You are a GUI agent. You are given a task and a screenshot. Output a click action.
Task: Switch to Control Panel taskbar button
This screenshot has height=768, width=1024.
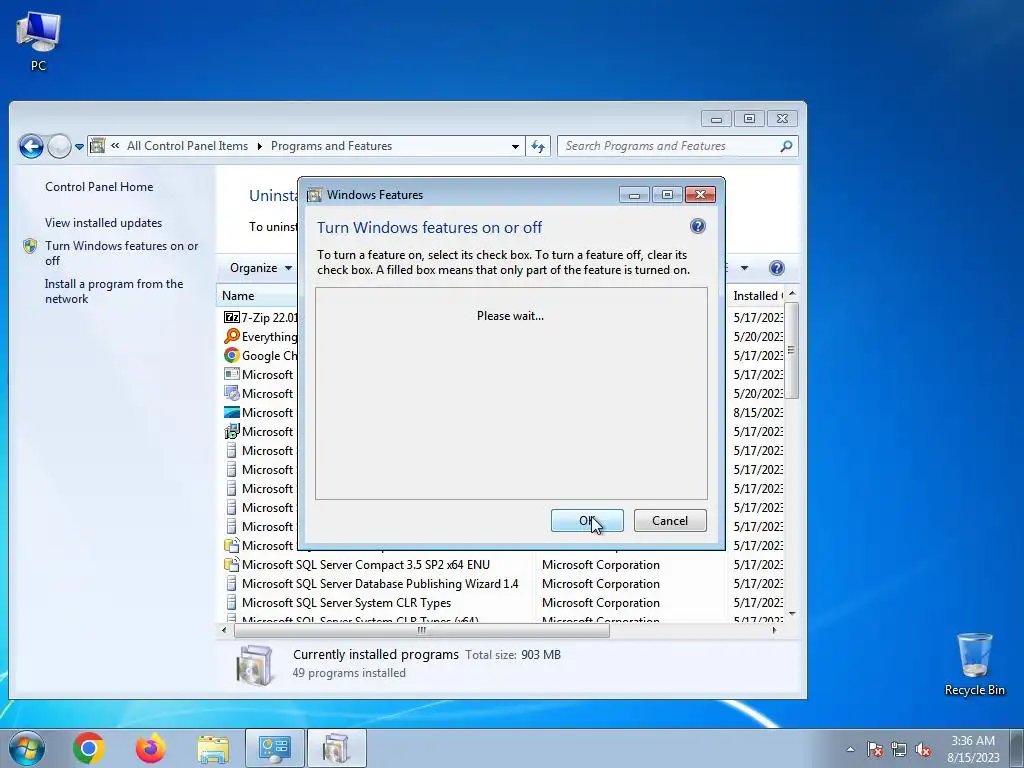tap(274, 748)
